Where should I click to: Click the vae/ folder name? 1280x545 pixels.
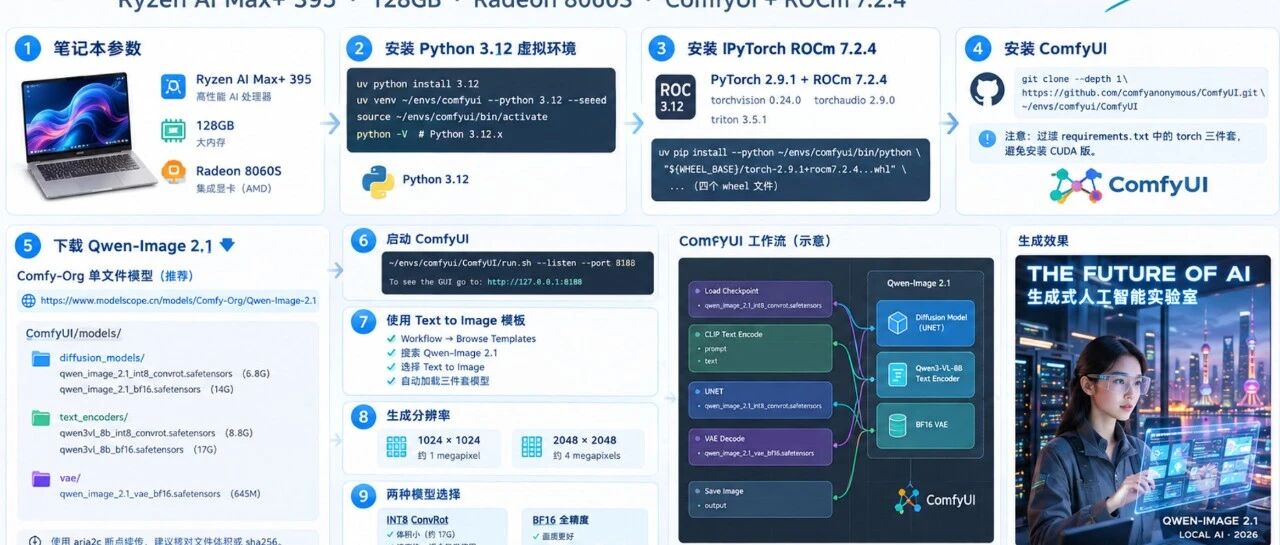tap(70, 478)
